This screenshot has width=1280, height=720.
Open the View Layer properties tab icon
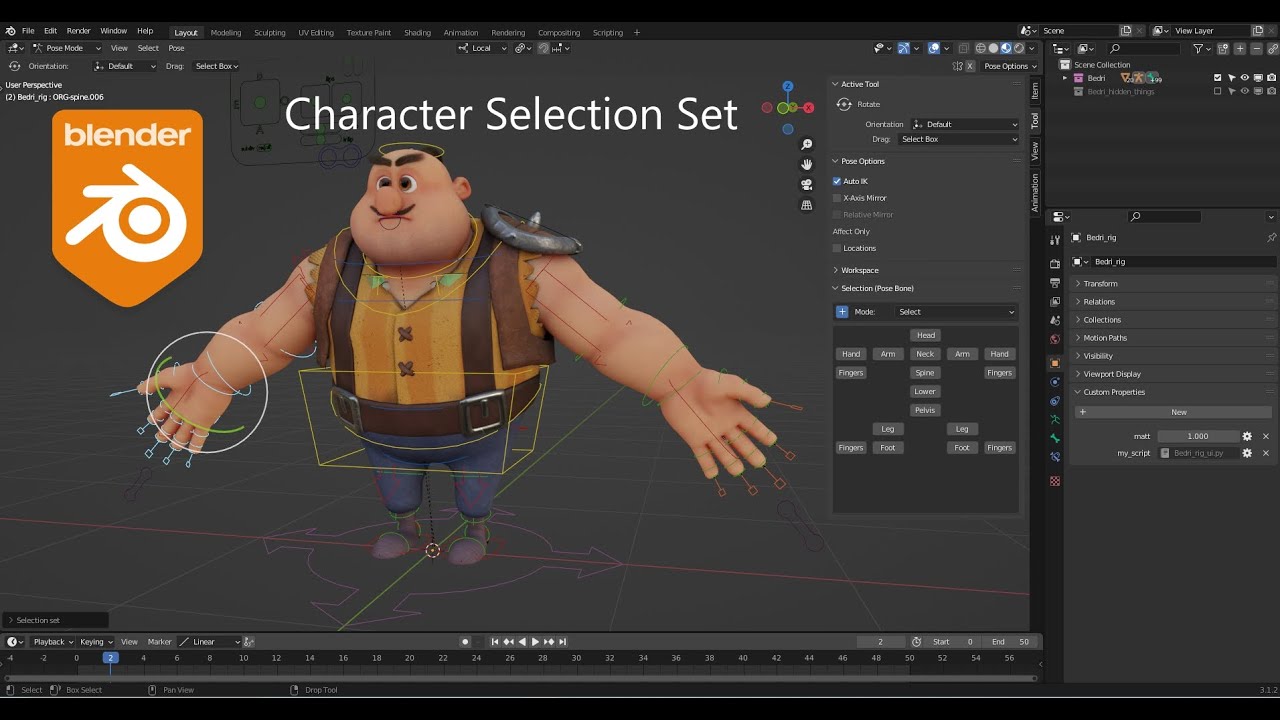click(x=1054, y=302)
